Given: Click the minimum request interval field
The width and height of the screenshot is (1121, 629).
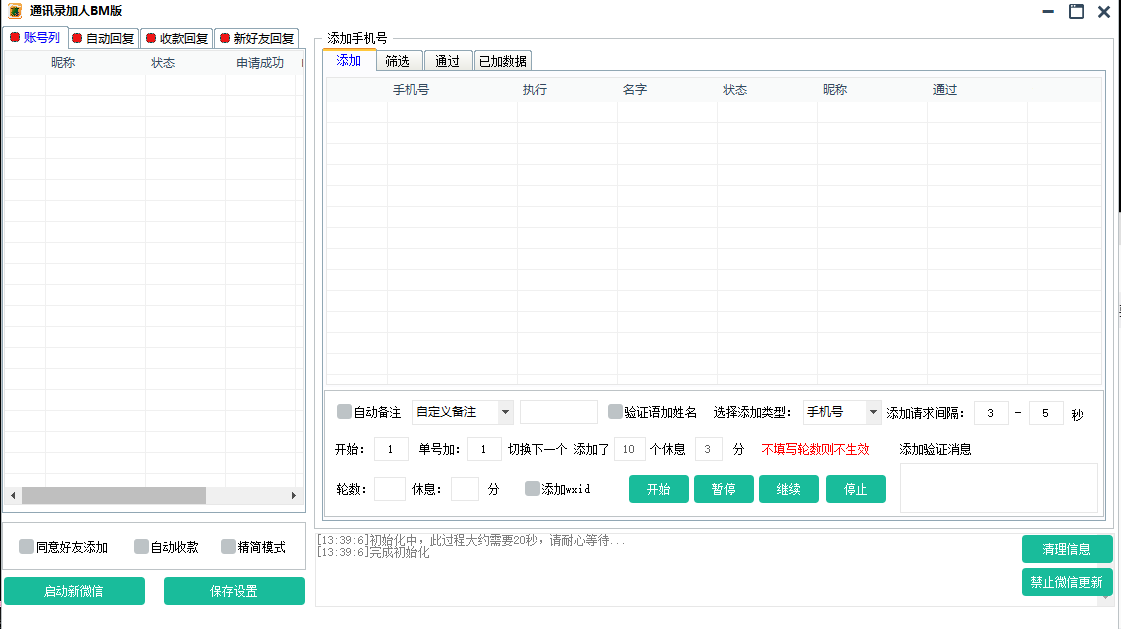Looking at the screenshot, I should click(992, 412).
